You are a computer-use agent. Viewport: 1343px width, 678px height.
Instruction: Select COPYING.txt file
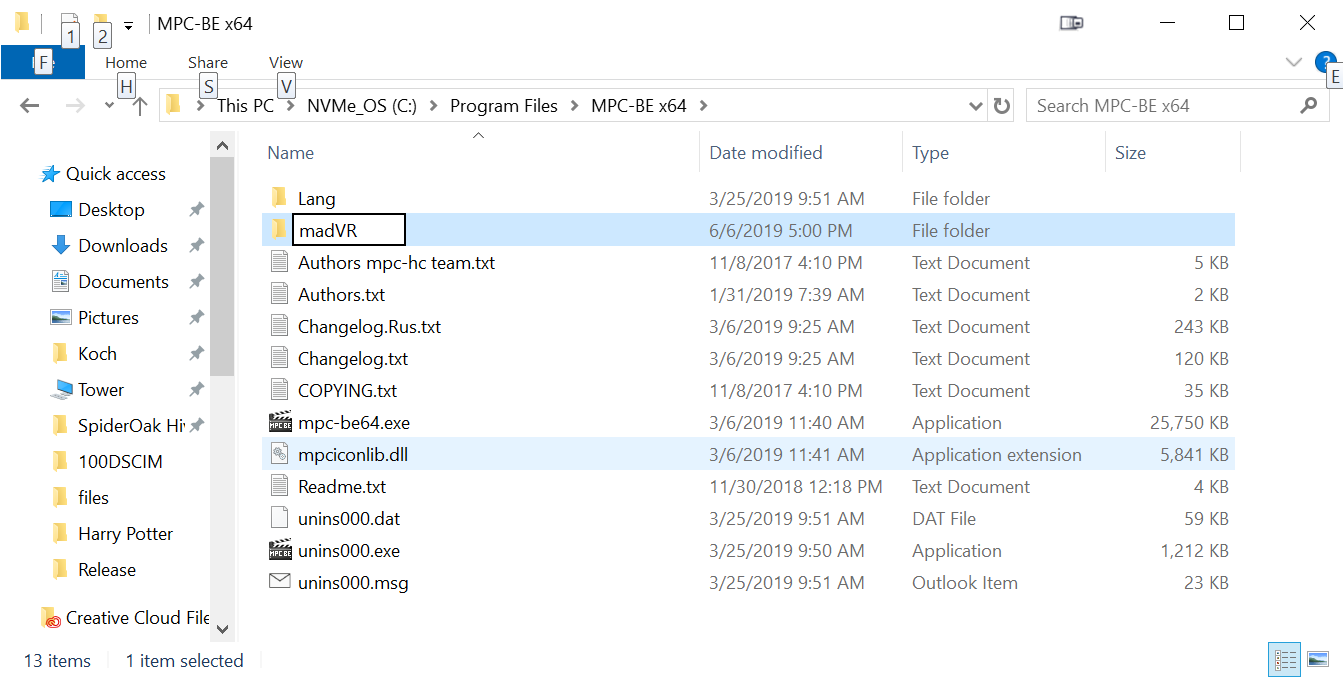coord(347,390)
